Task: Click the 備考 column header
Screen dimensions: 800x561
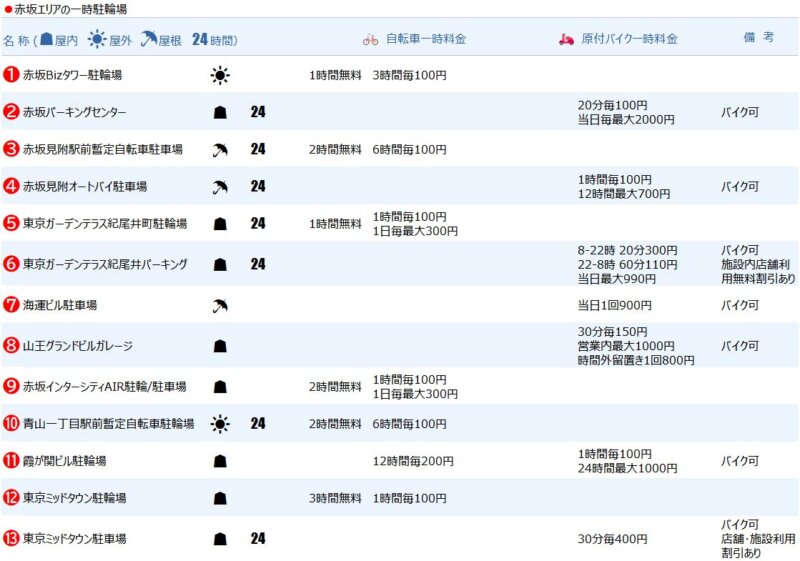Action: point(759,37)
